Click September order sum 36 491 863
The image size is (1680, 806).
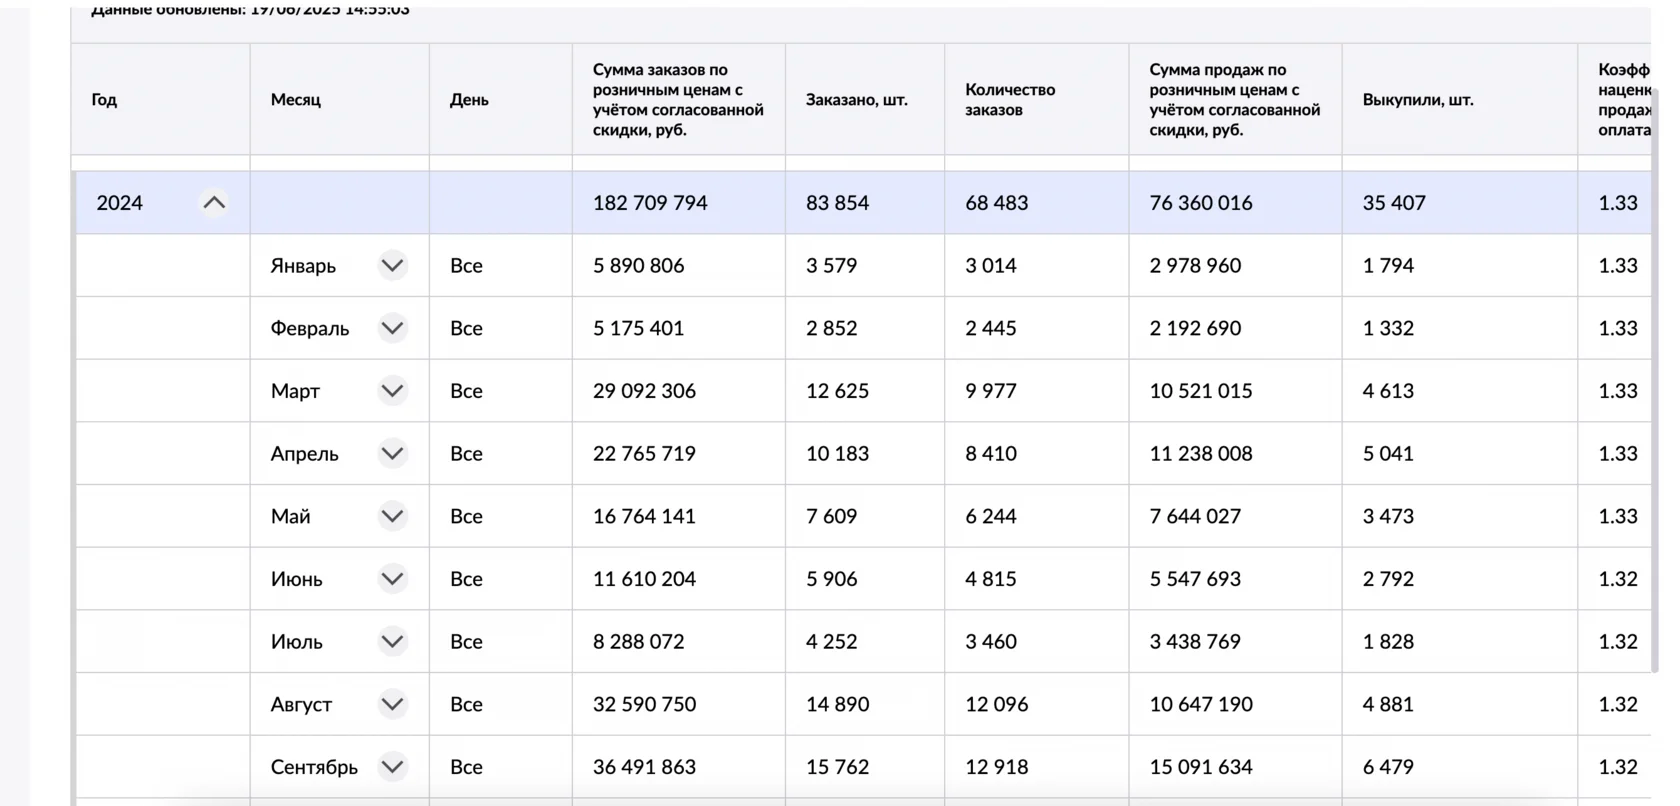(x=644, y=767)
